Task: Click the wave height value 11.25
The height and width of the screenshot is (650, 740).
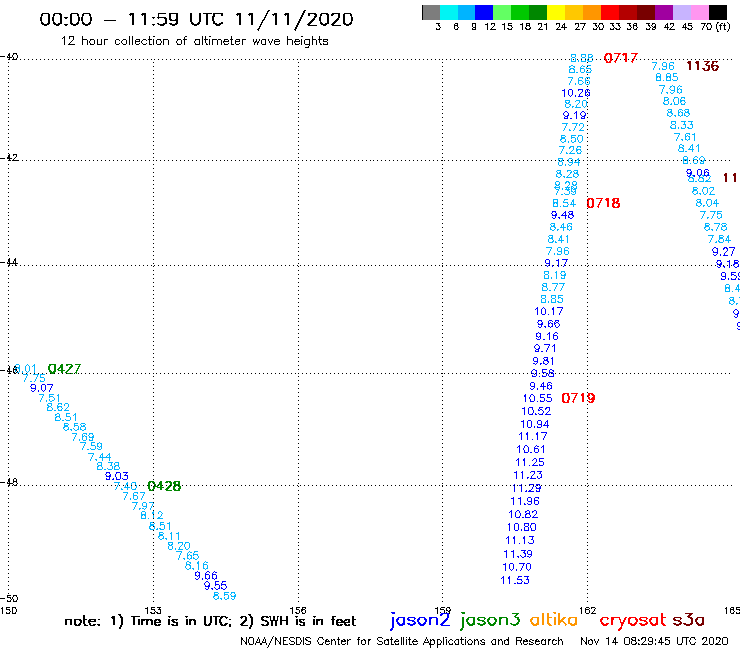Action: [530, 463]
